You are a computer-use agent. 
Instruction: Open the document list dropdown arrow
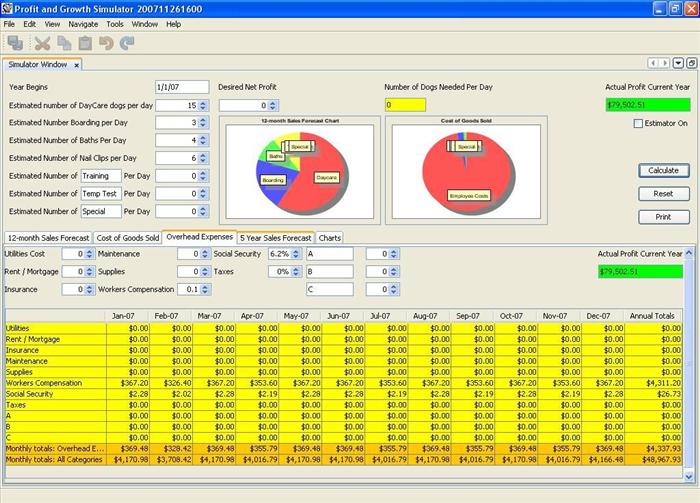678,63
